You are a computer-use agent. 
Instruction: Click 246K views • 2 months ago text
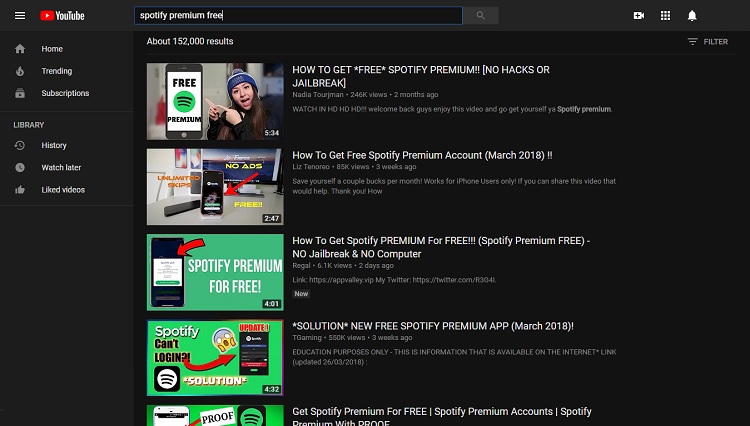394,95
